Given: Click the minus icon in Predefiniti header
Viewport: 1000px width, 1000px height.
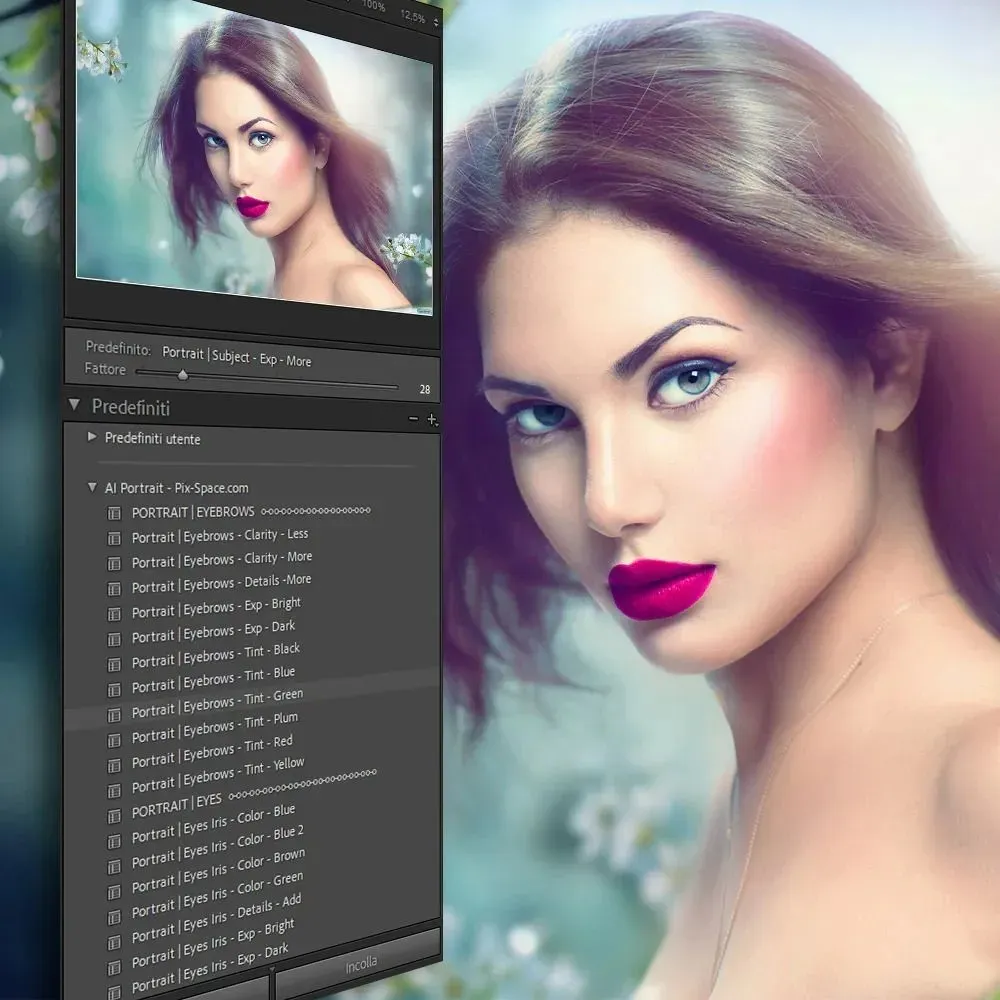Looking at the screenshot, I should click(x=414, y=421).
